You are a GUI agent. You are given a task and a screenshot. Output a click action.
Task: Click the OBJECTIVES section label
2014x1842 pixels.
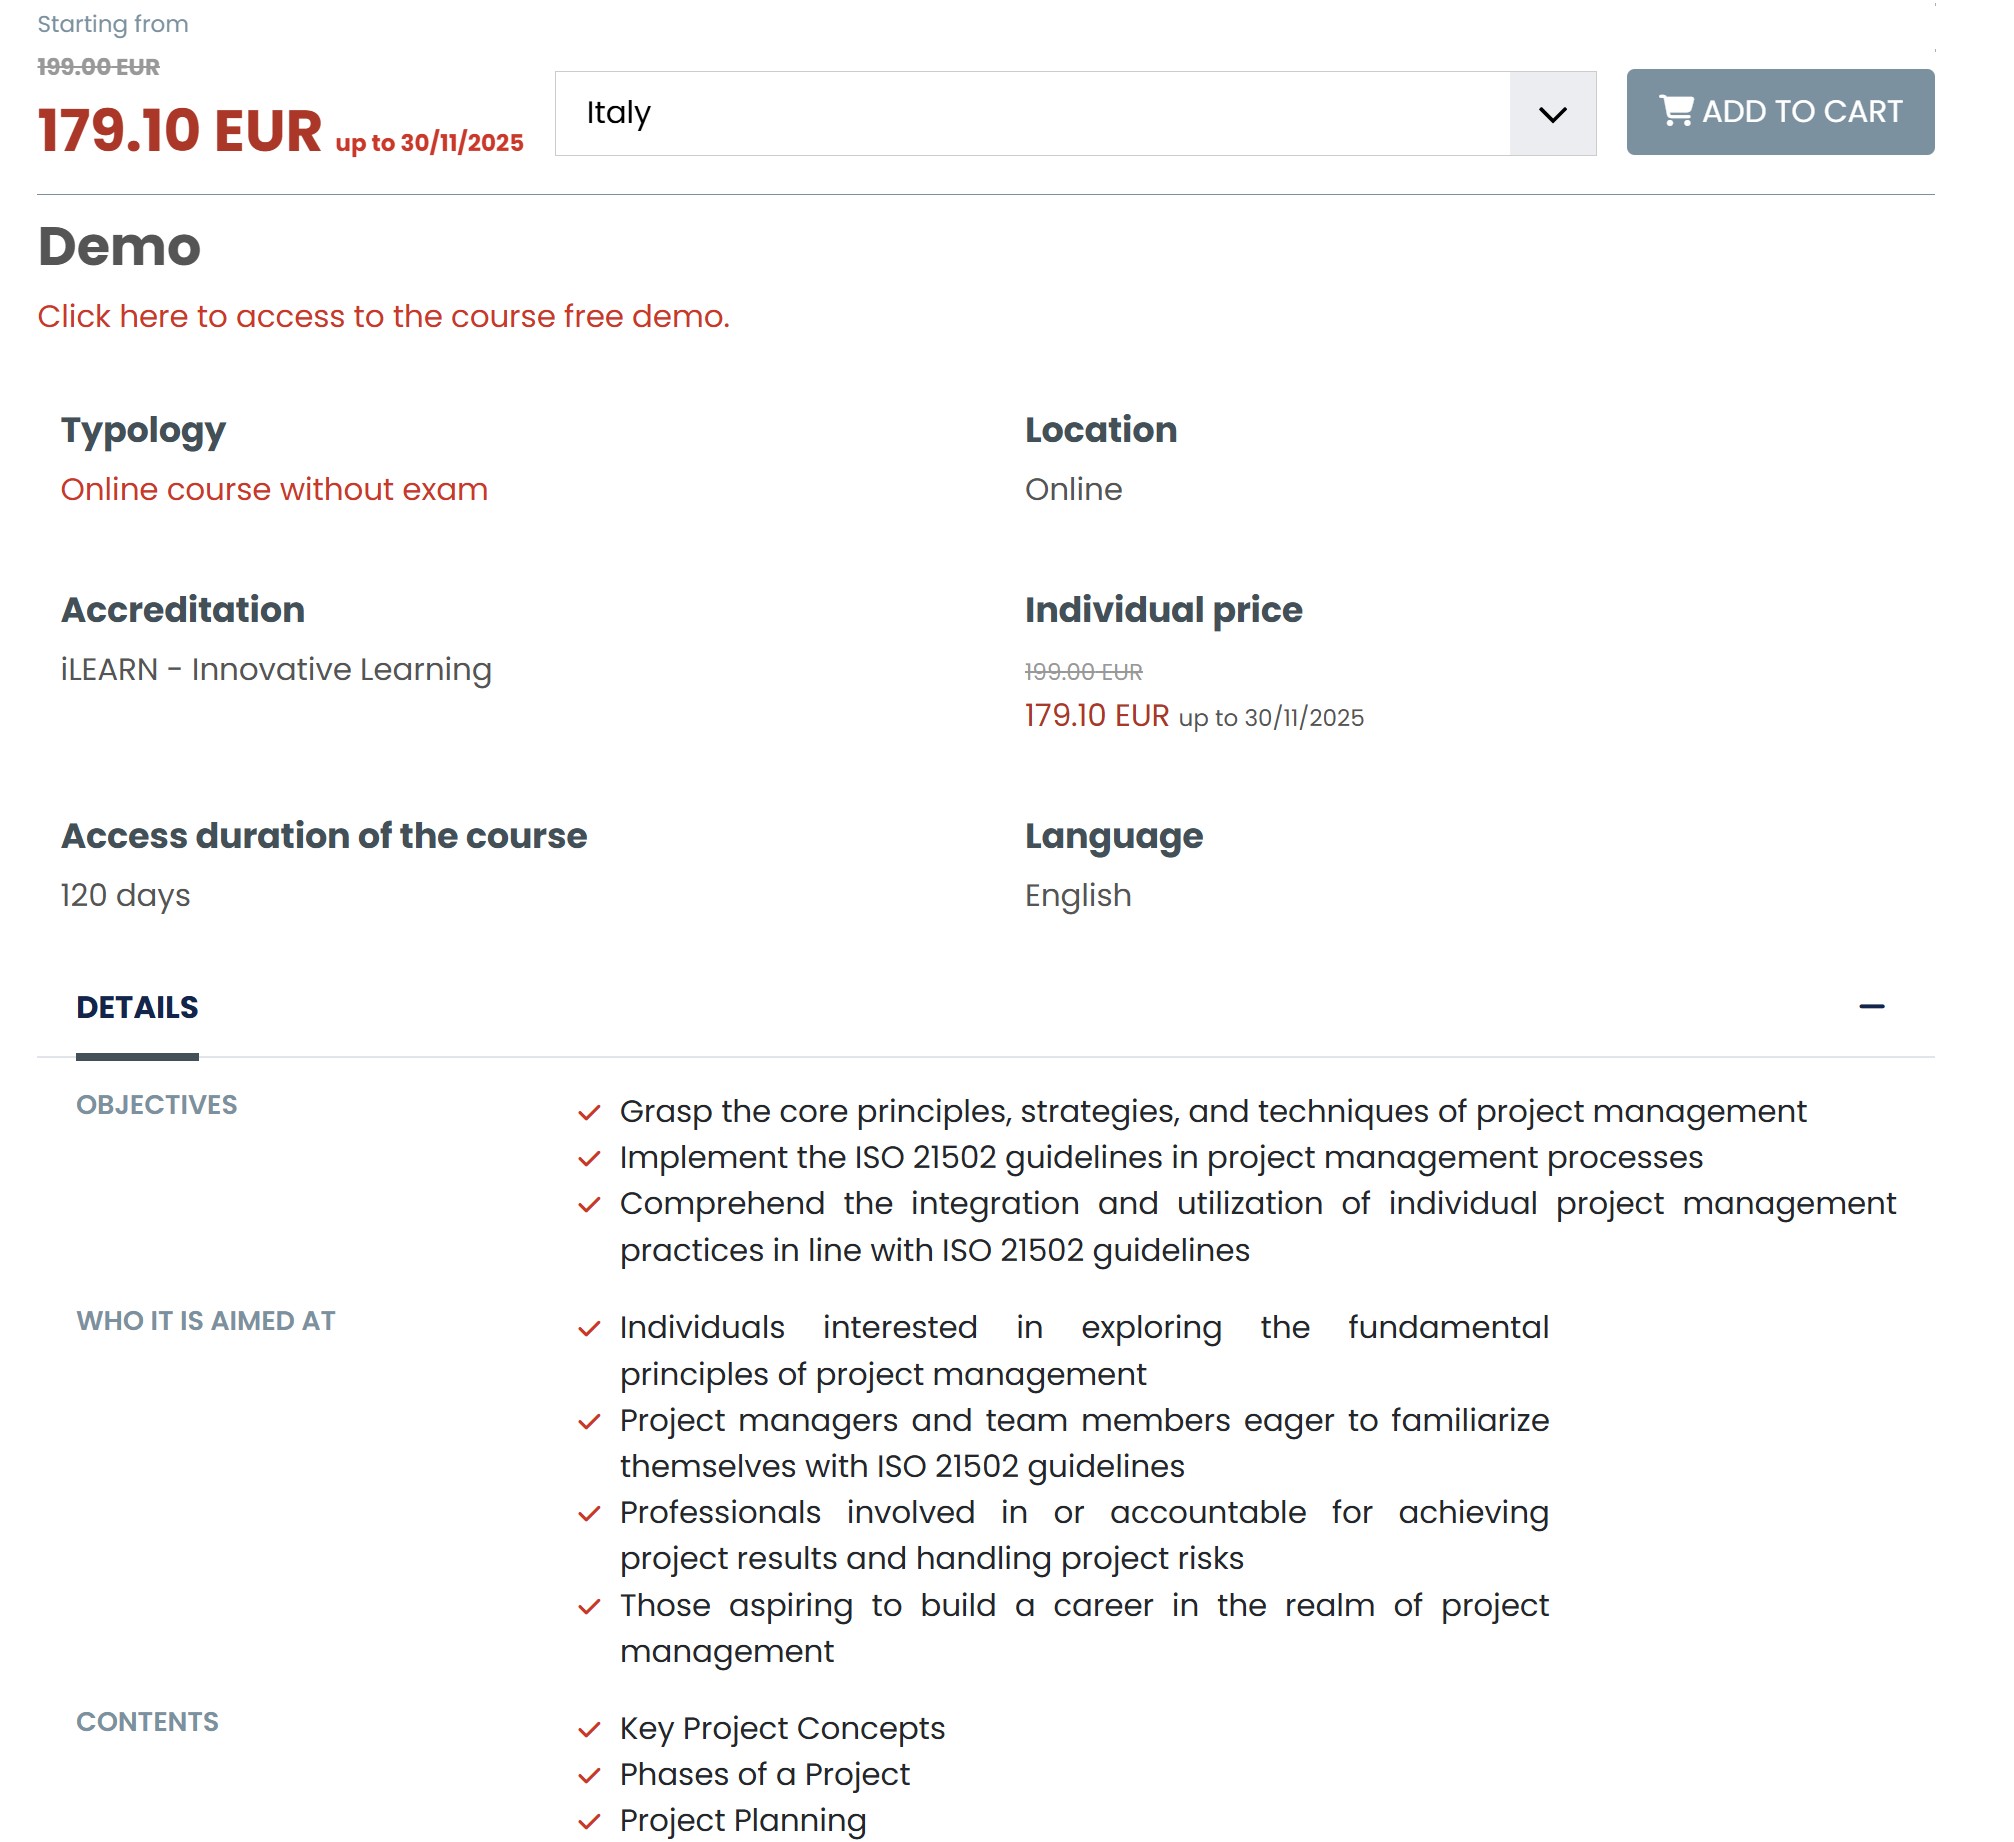click(x=157, y=1105)
